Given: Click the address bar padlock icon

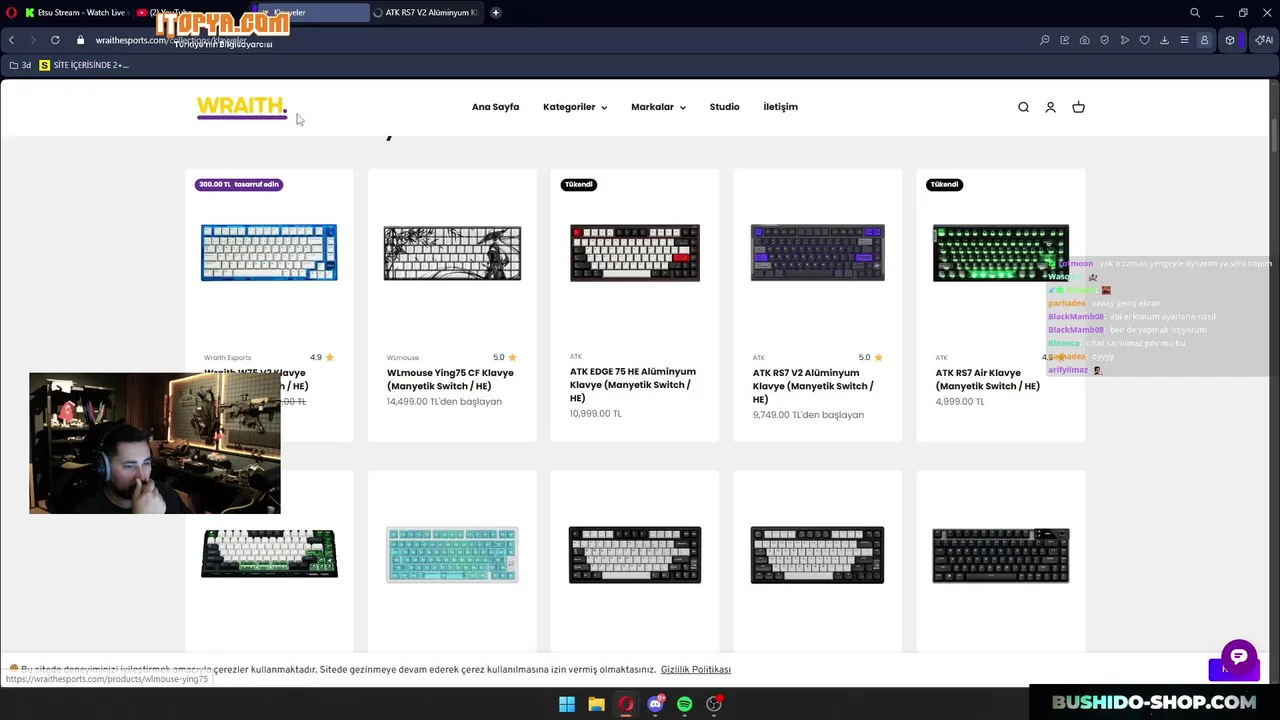Looking at the screenshot, I should pyautogui.click(x=81, y=40).
